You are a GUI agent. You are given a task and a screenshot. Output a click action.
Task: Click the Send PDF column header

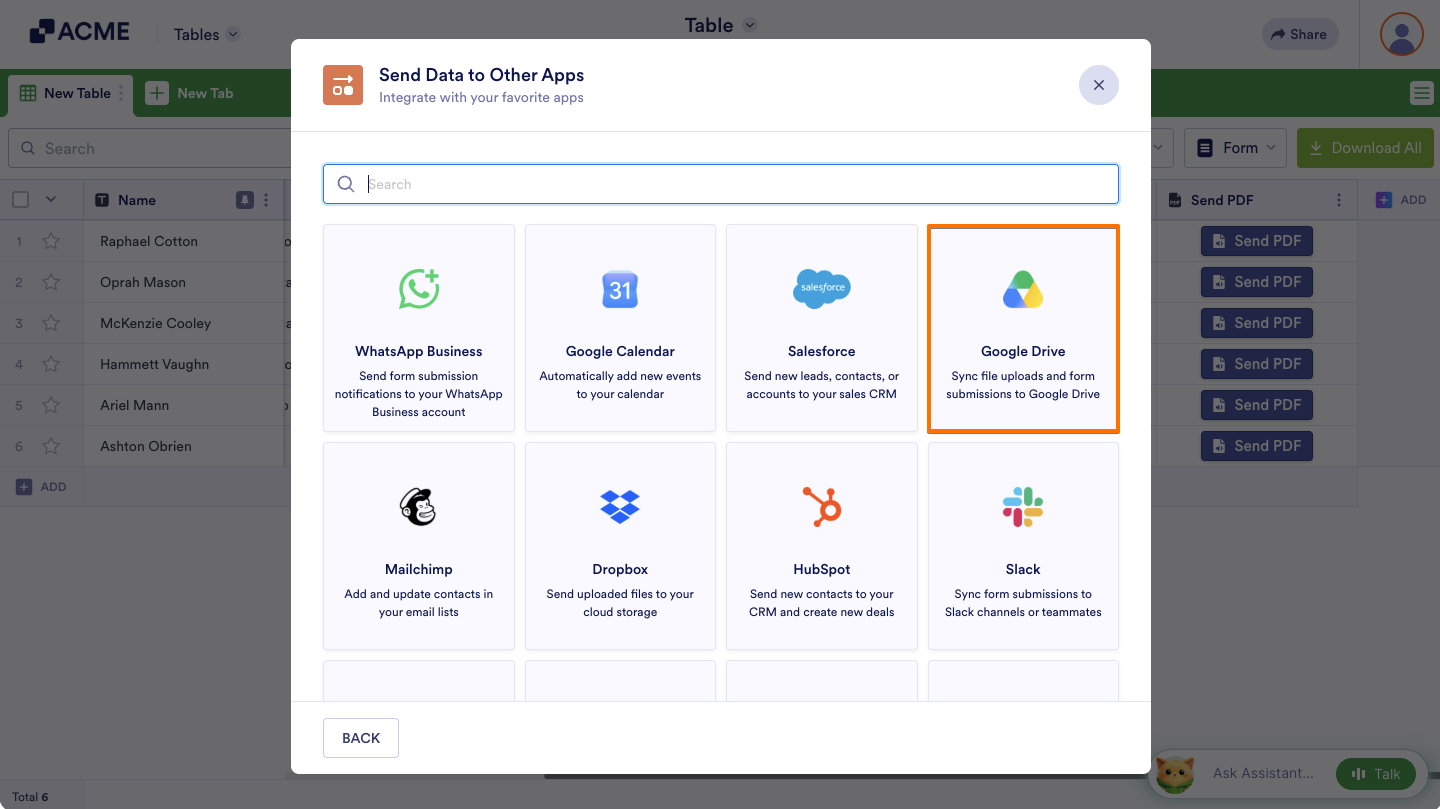1255,200
